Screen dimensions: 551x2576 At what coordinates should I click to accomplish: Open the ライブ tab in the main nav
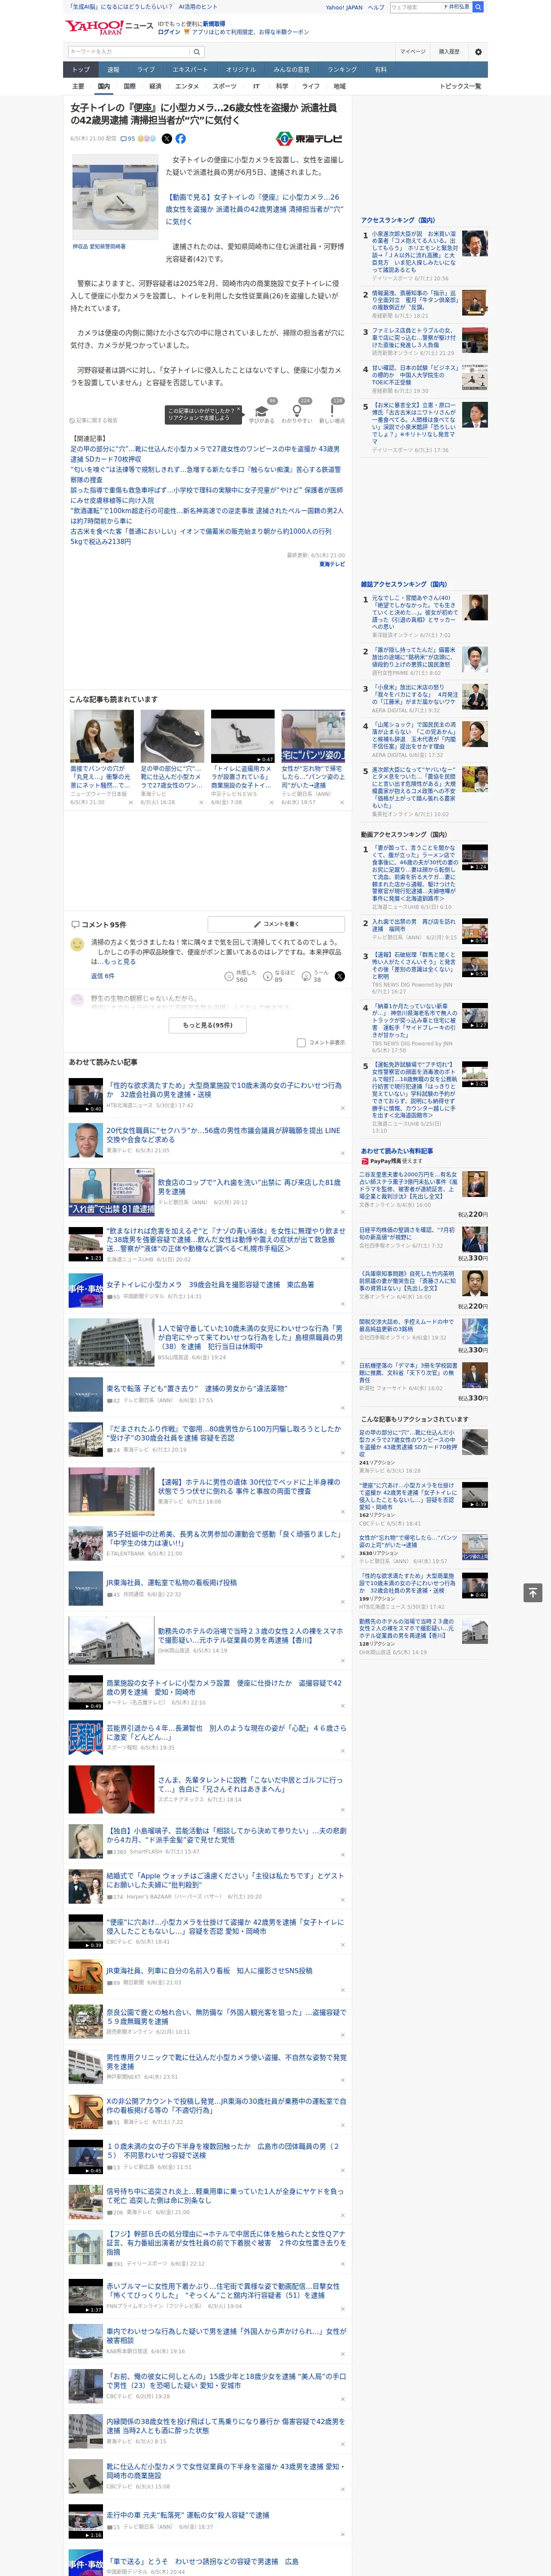[x=146, y=70]
